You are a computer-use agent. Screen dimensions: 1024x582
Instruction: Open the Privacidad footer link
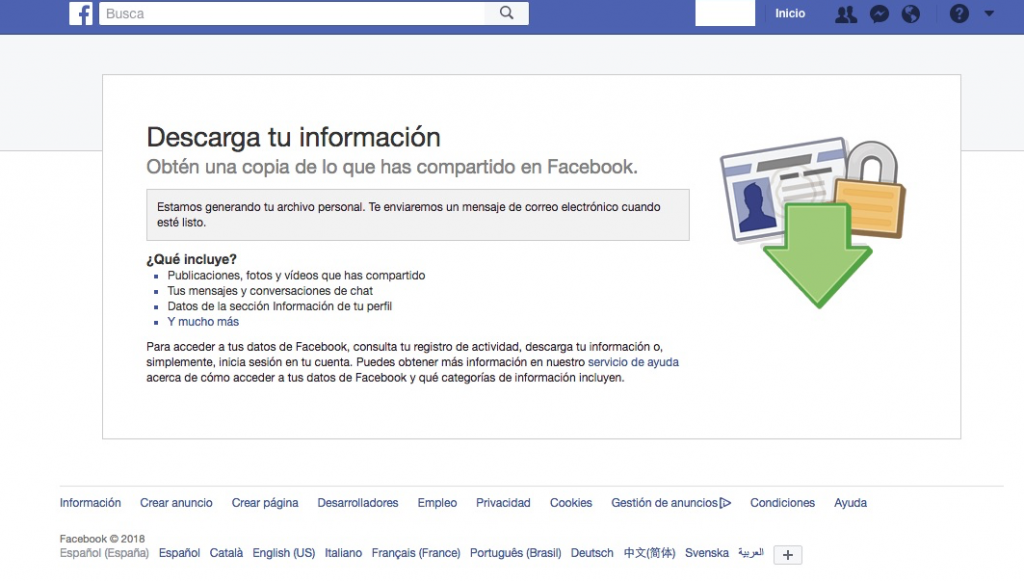[503, 502]
